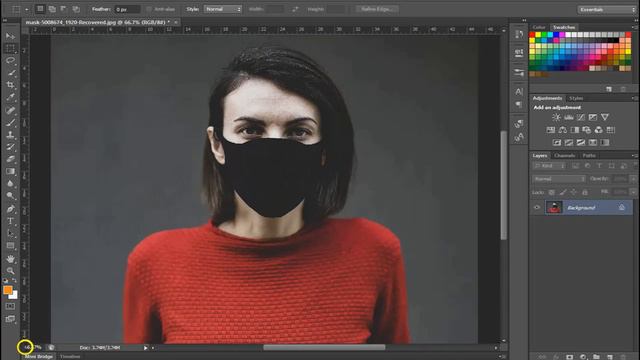This screenshot has height=360, width=640.
Task: Select the Zoom tool in toolbar
Action: [10, 271]
